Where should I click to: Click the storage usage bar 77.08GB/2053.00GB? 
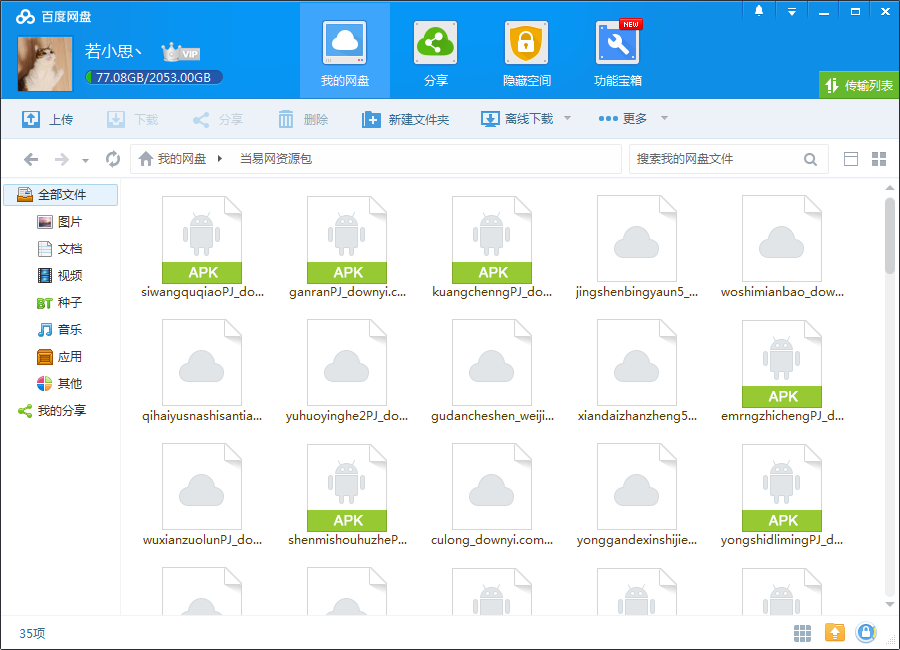(153, 77)
